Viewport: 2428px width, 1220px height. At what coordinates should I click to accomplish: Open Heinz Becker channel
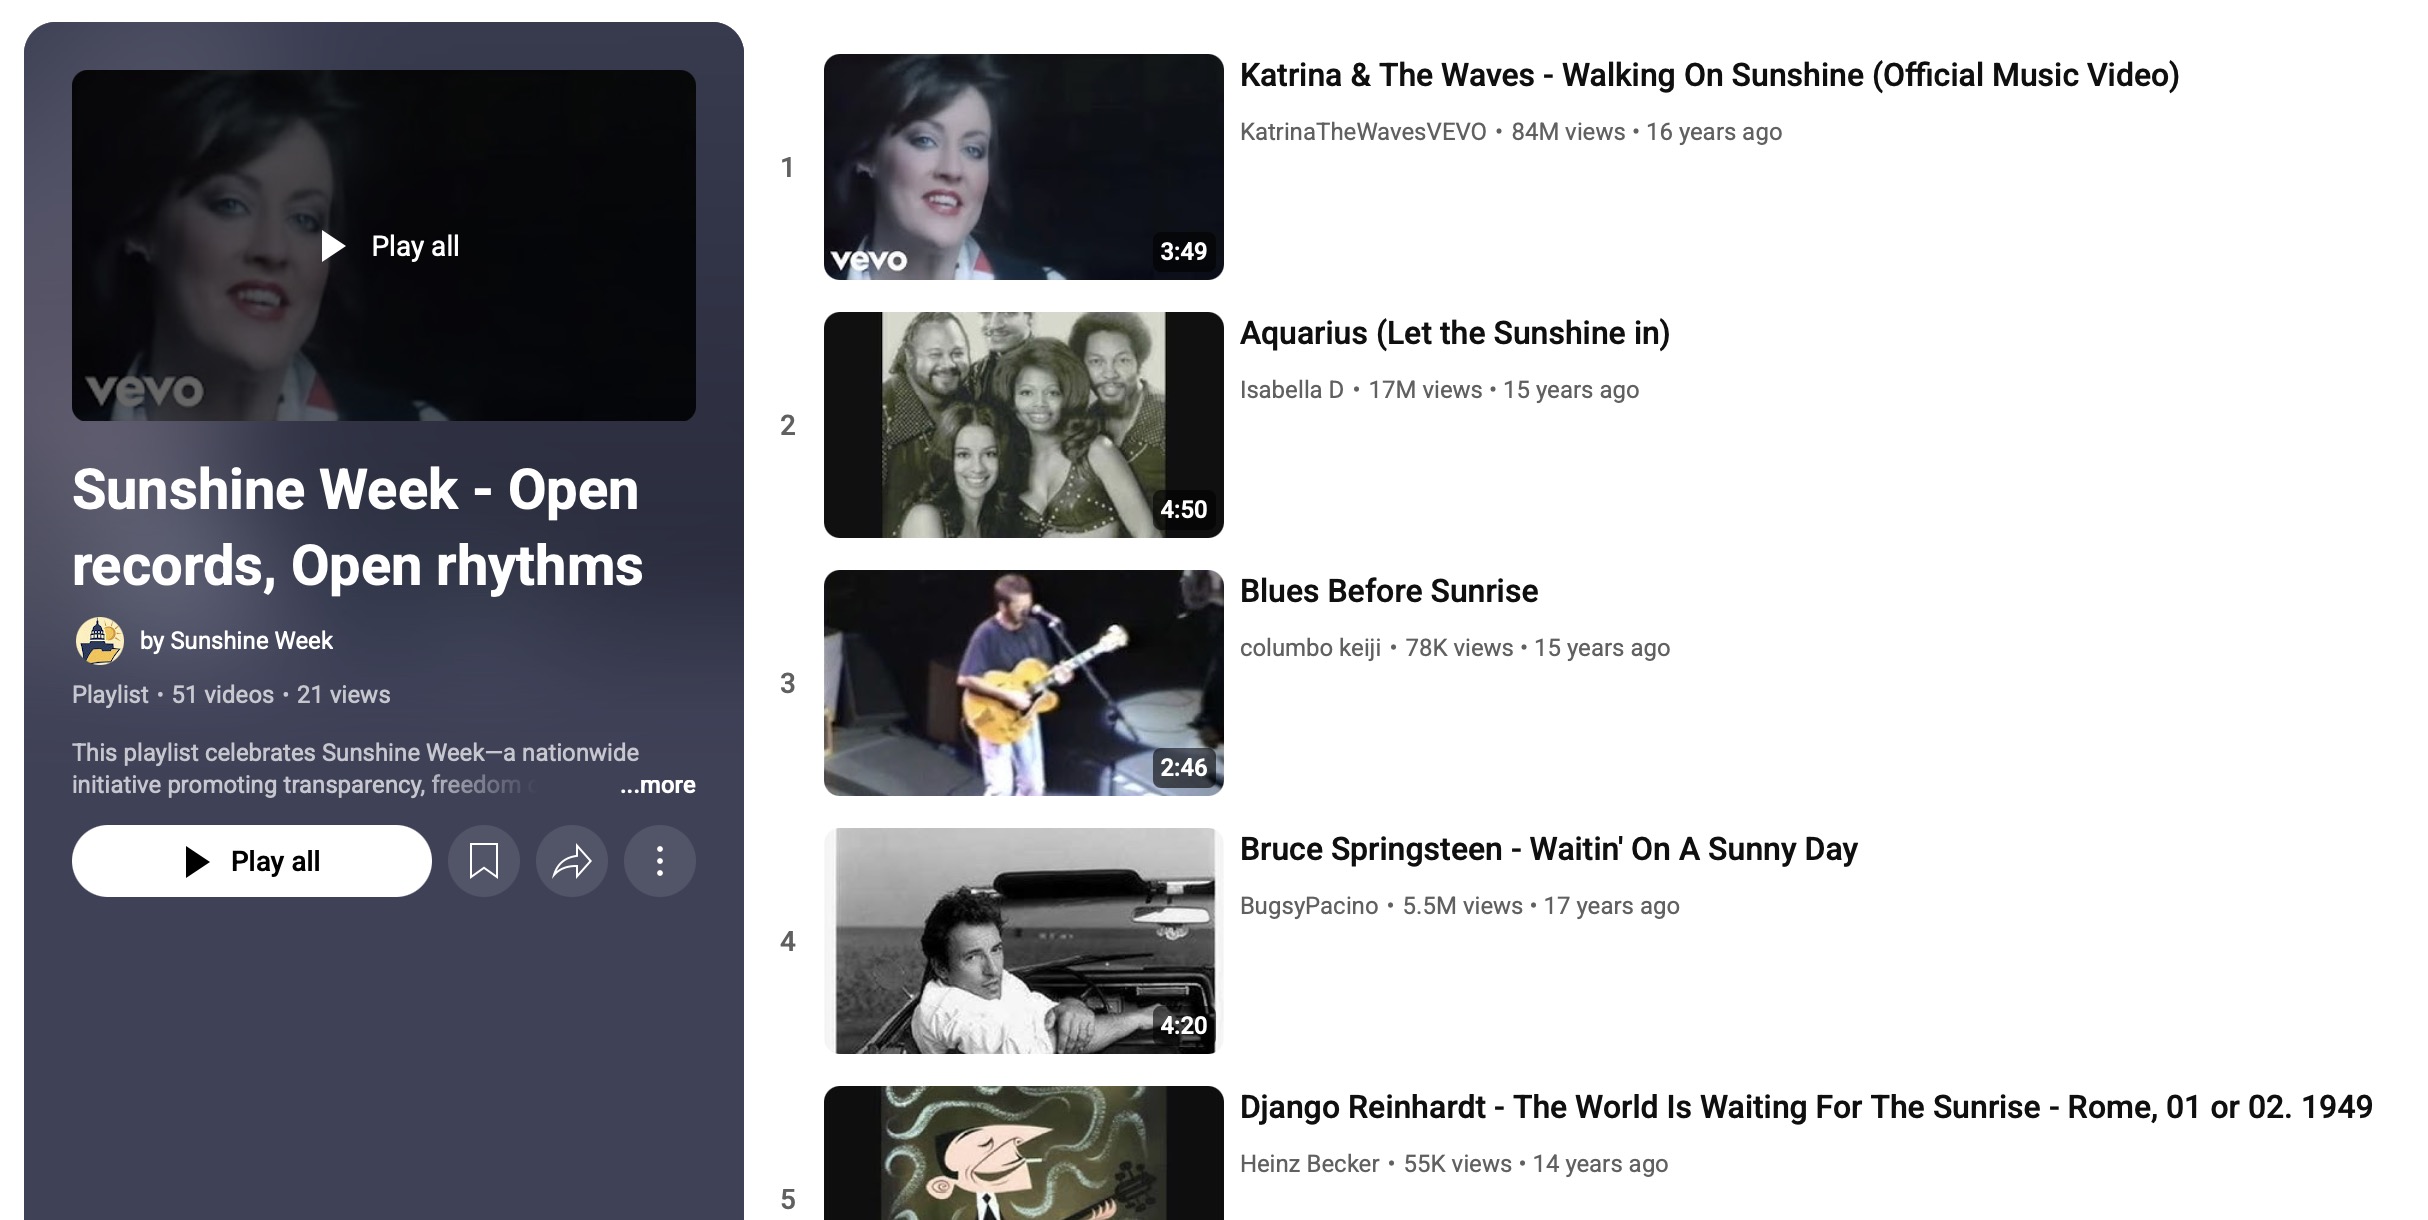pyautogui.click(x=1310, y=1164)
